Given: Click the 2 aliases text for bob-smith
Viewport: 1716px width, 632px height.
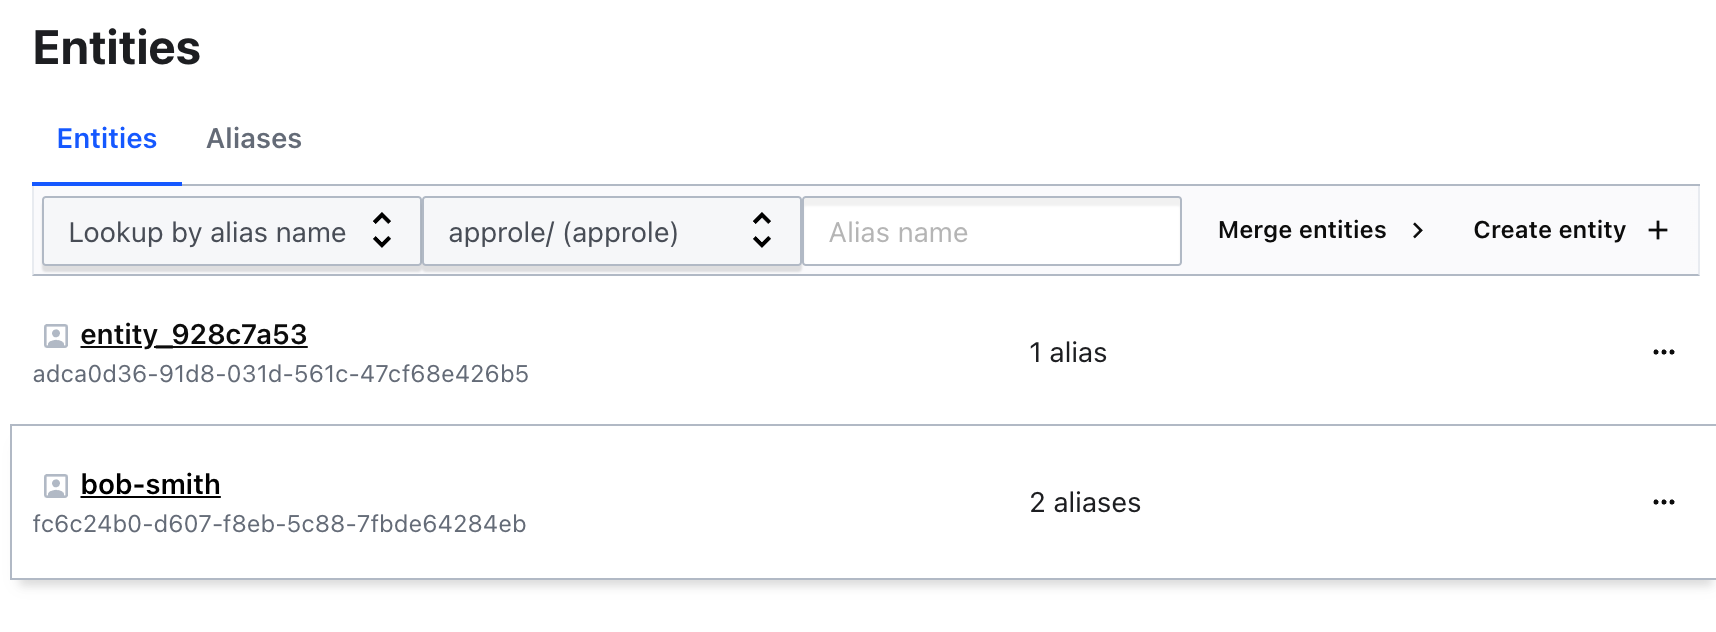Looking at the screenshot, I should [1085, 502].
